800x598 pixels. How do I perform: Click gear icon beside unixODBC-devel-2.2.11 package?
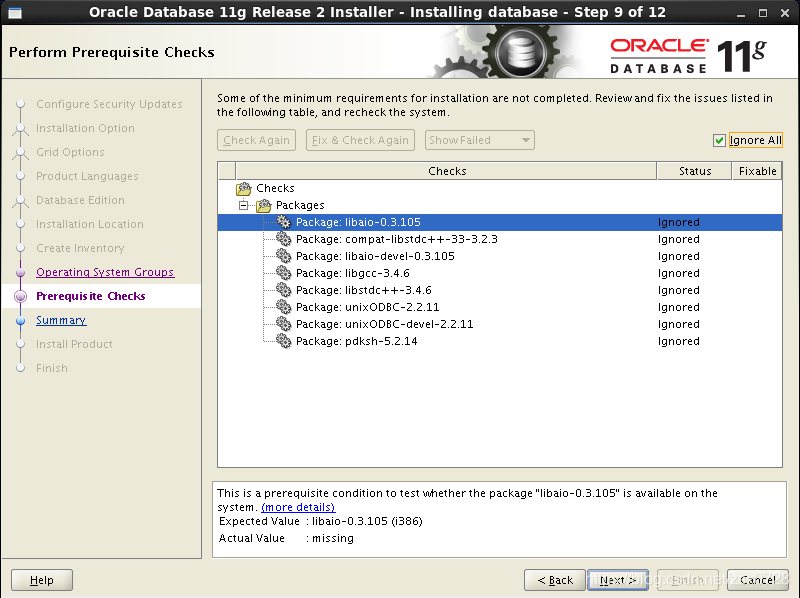click(x=284, y=324)
